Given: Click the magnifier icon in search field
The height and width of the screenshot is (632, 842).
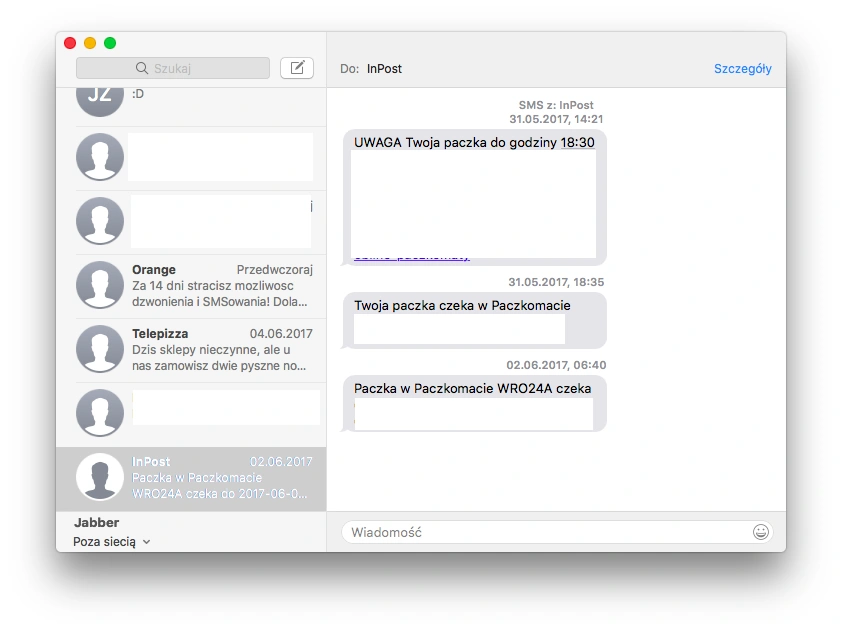Looking at the screenshot, I should [142, 68].
